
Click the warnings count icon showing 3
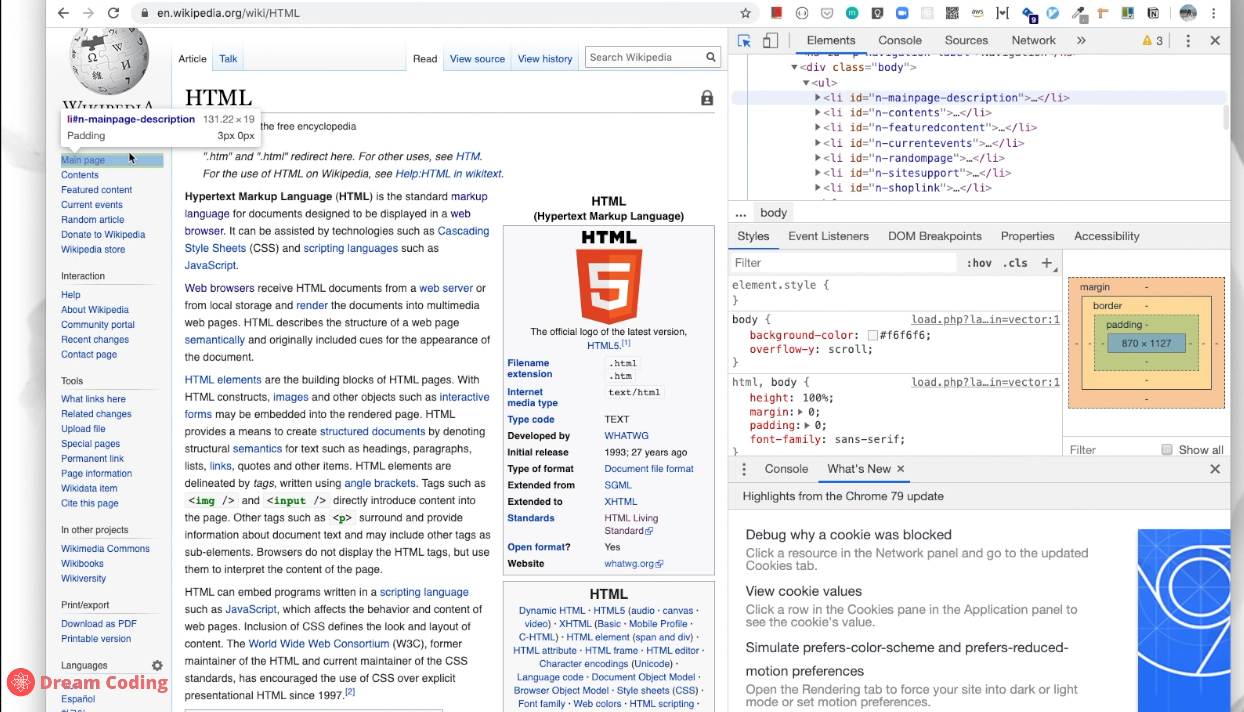click(1153, 41)
